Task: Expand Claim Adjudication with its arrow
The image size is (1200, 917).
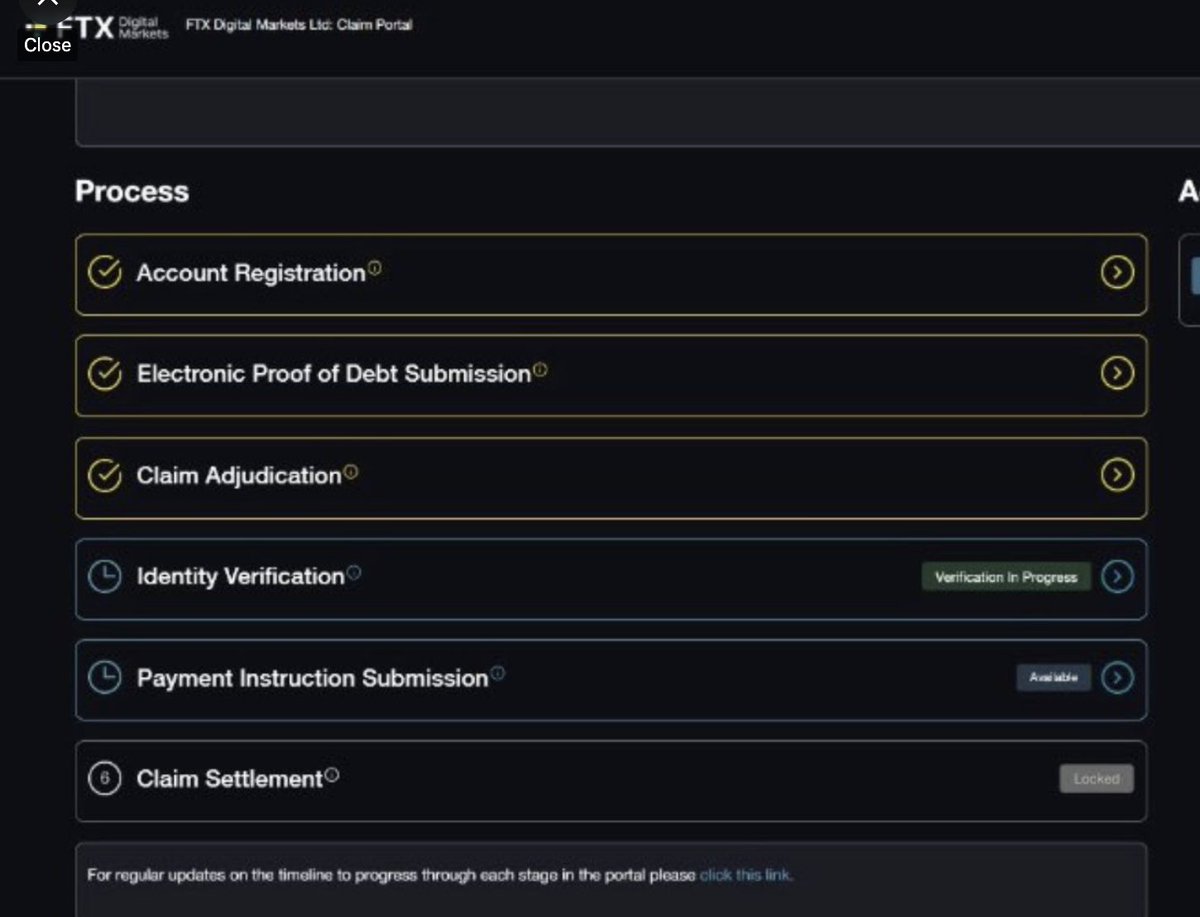Action: pyautogui.click(x=1117, y=475)
